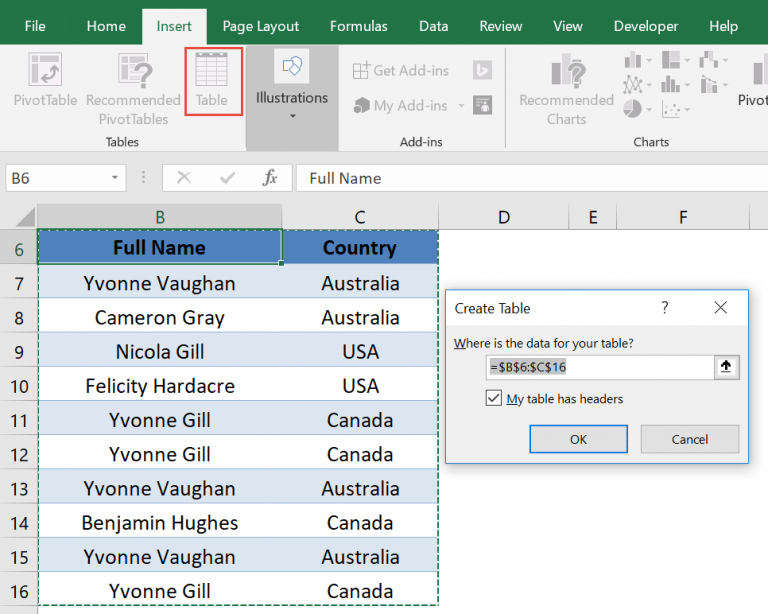The height and width of the screenshot is (614, 768).
Task: Click Cancel in Create Table dialog
Action: (x=690, y=439)
